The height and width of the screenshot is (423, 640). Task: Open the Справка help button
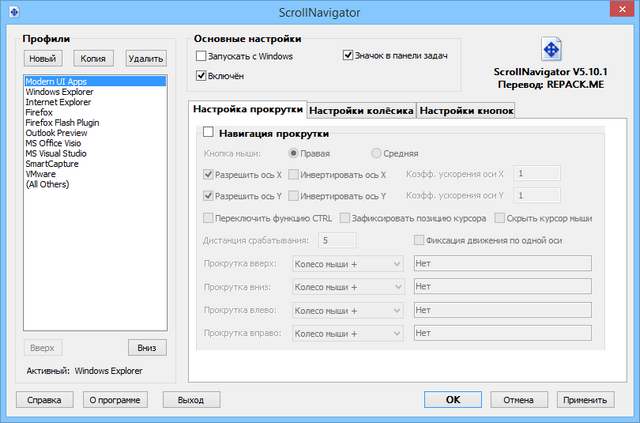[44, 400]
